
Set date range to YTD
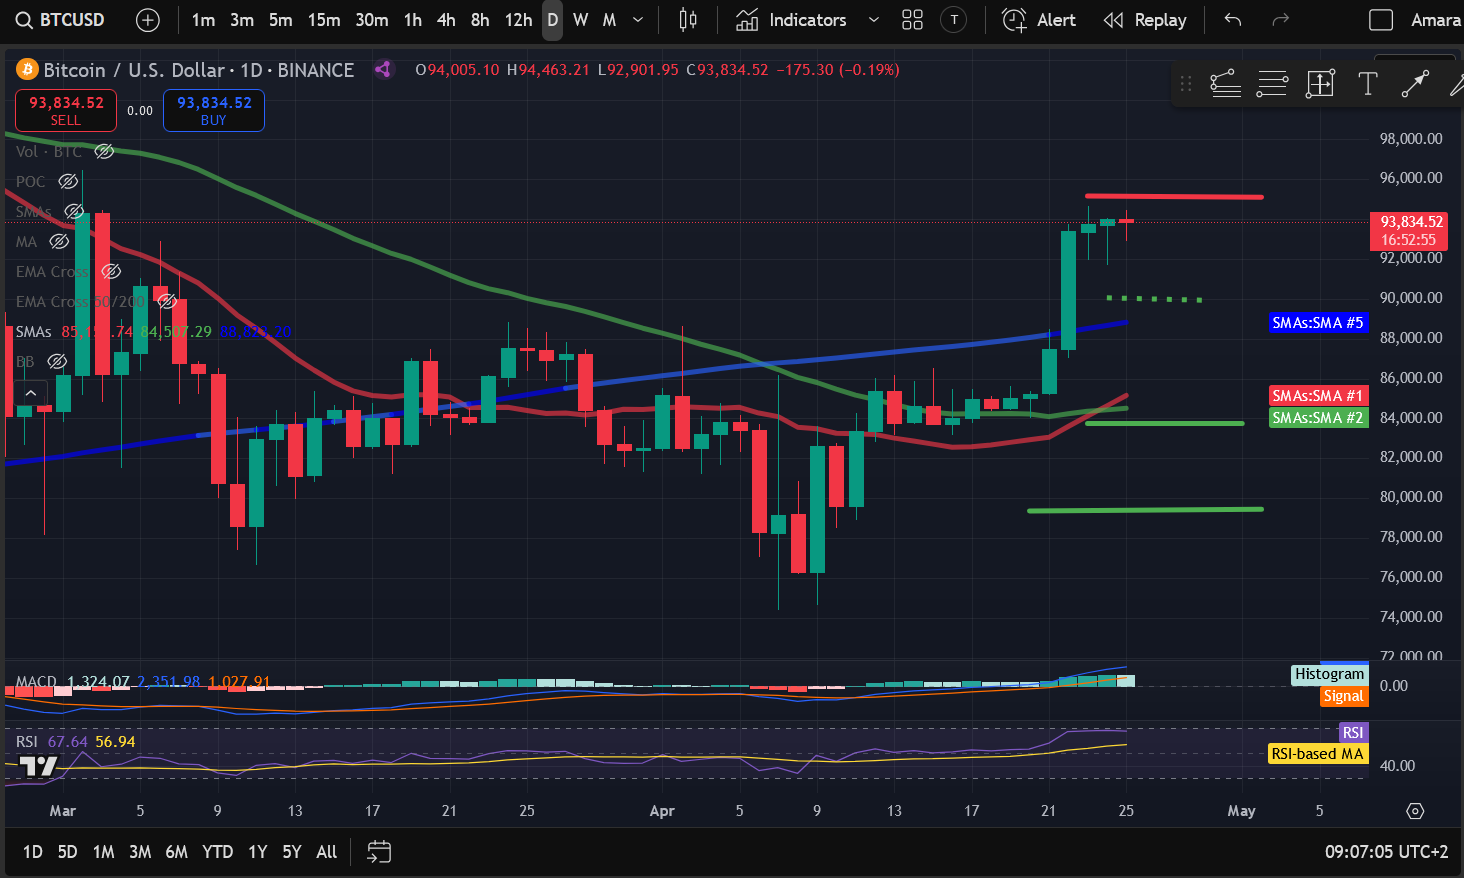coord(217,852)
